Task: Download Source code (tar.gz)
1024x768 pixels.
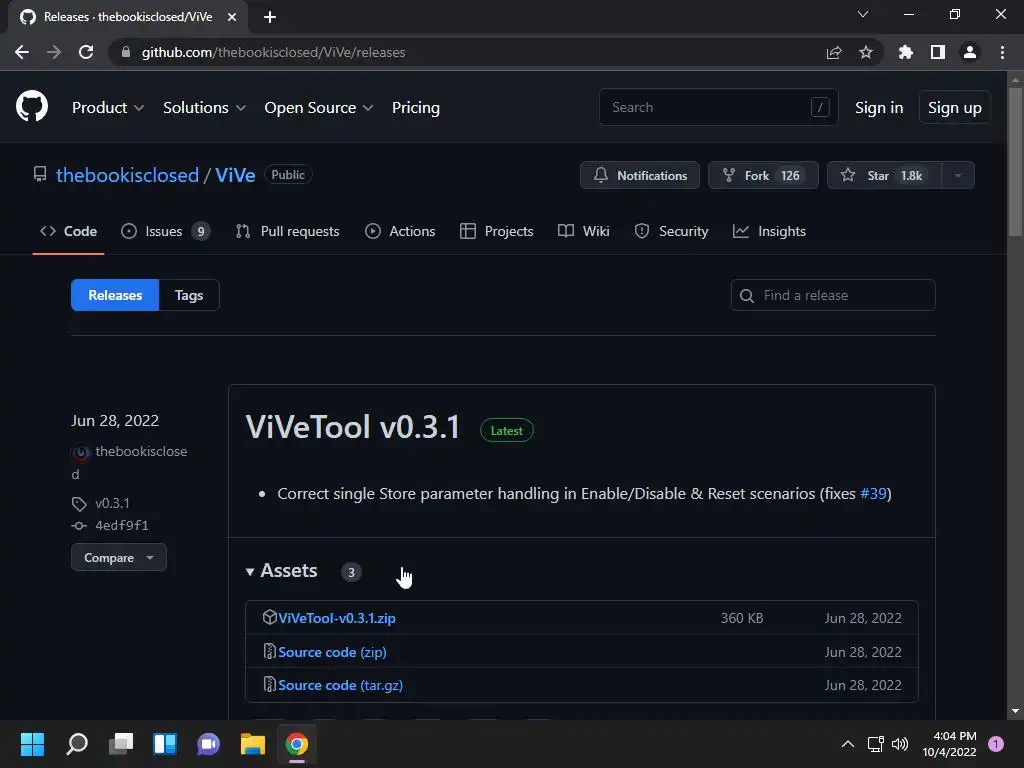Action: coord(340,685)
